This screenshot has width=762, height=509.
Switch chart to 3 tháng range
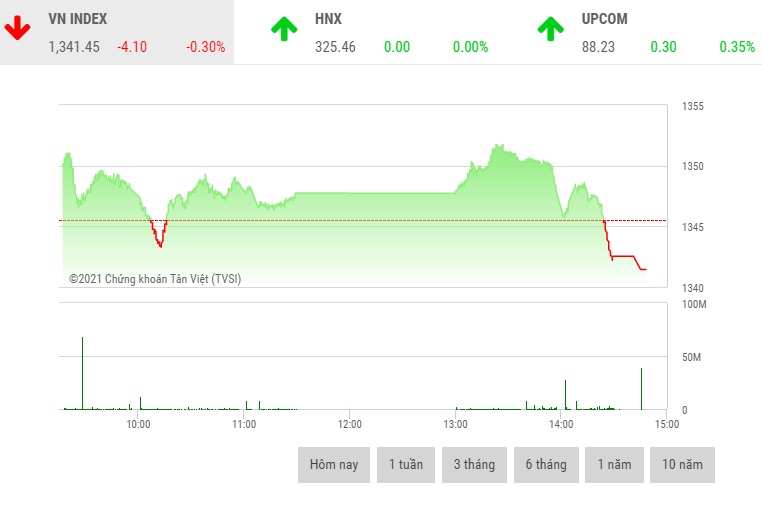pos(474,464)
